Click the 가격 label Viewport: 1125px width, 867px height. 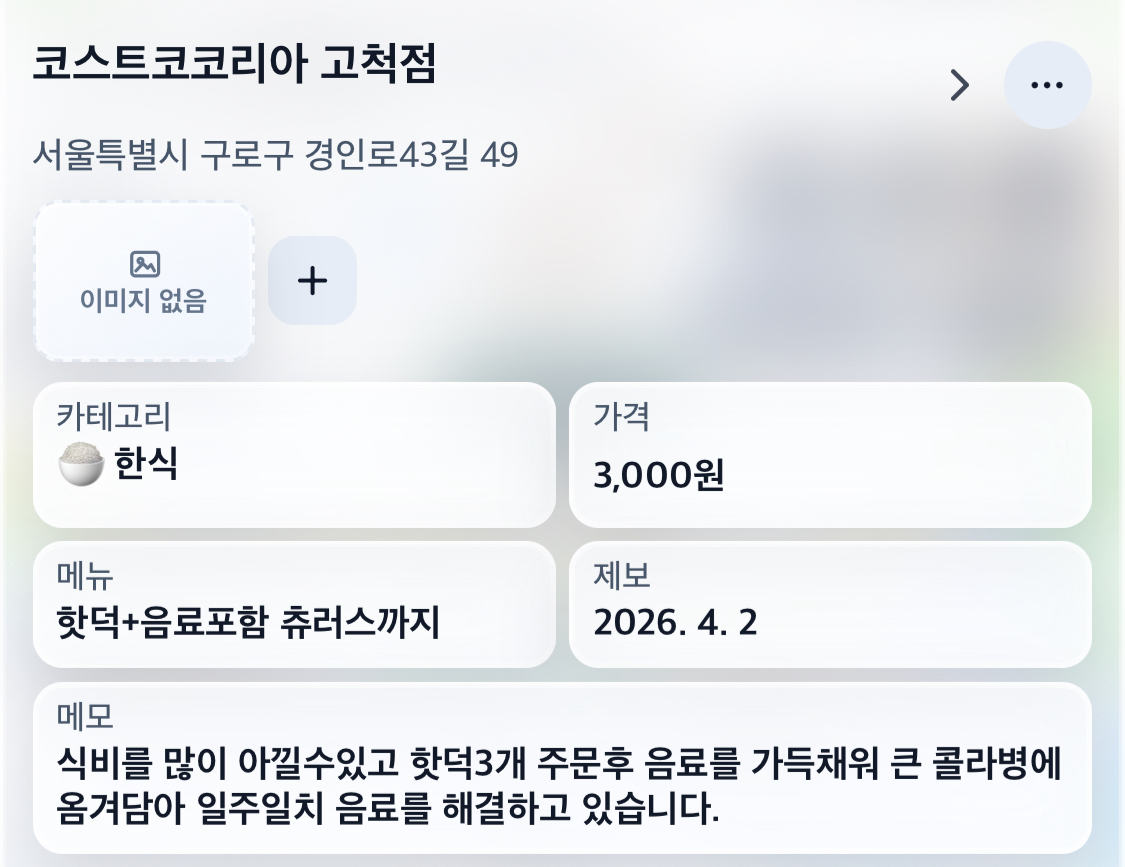(621, 415)
